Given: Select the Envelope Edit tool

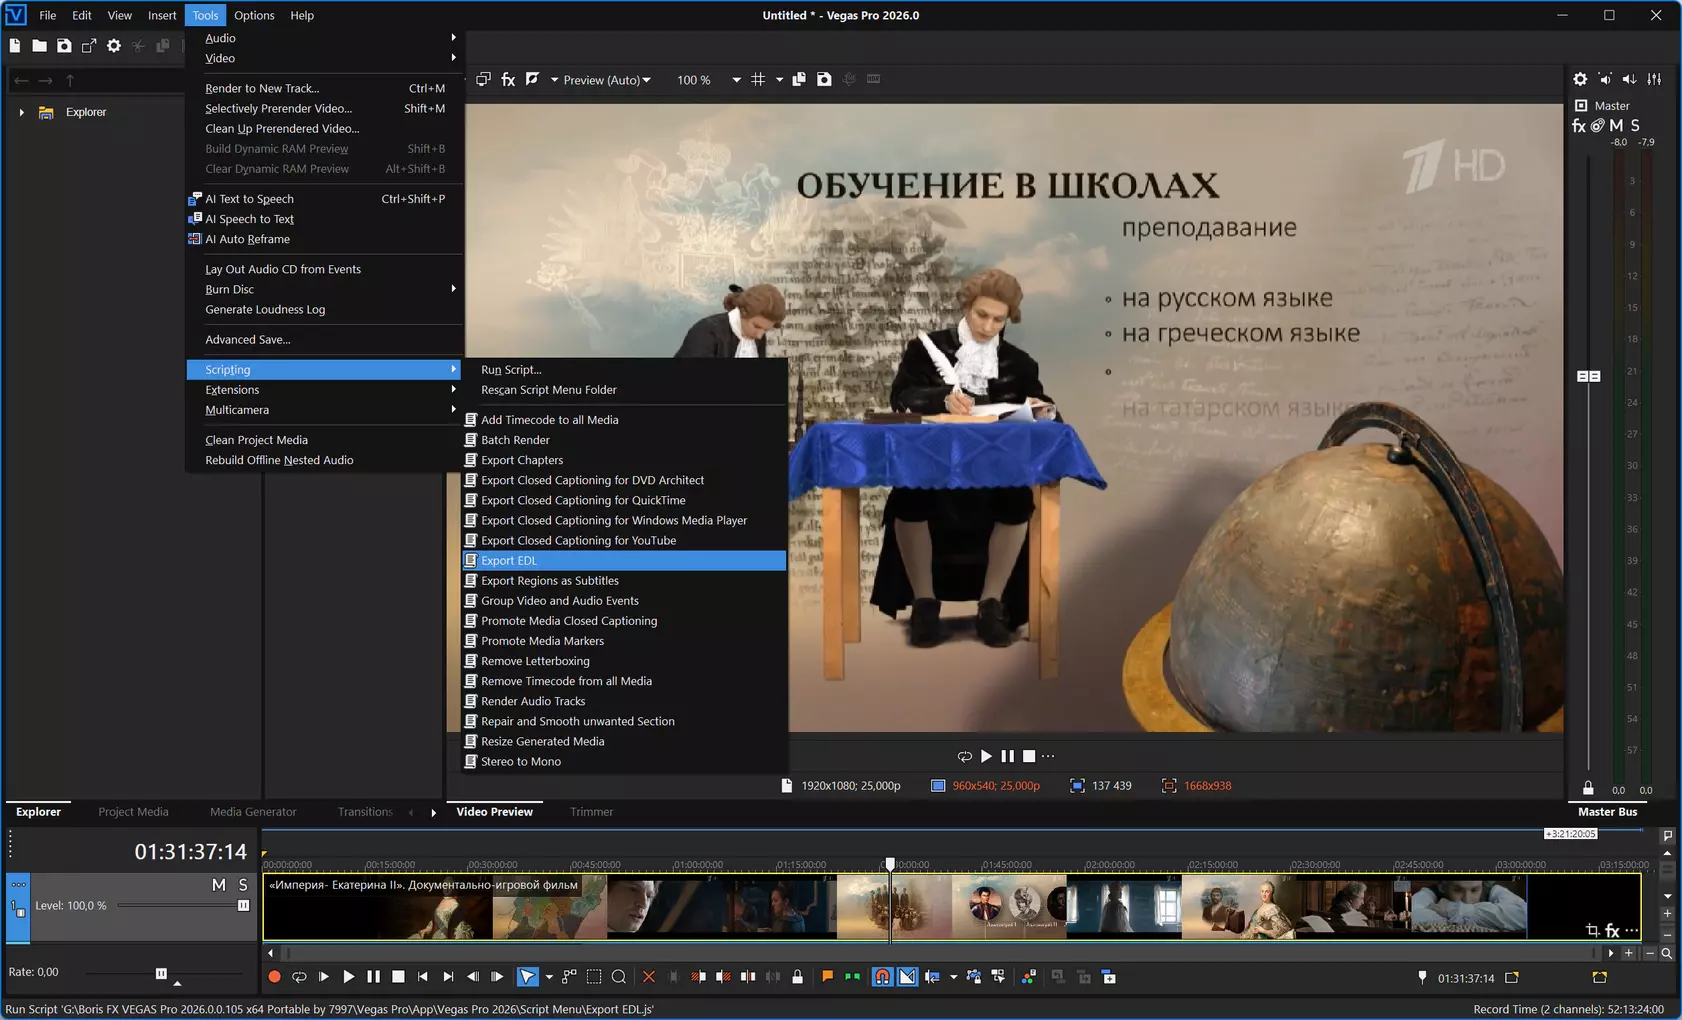Looking at the screenshot, I should (x=569, y=977).
